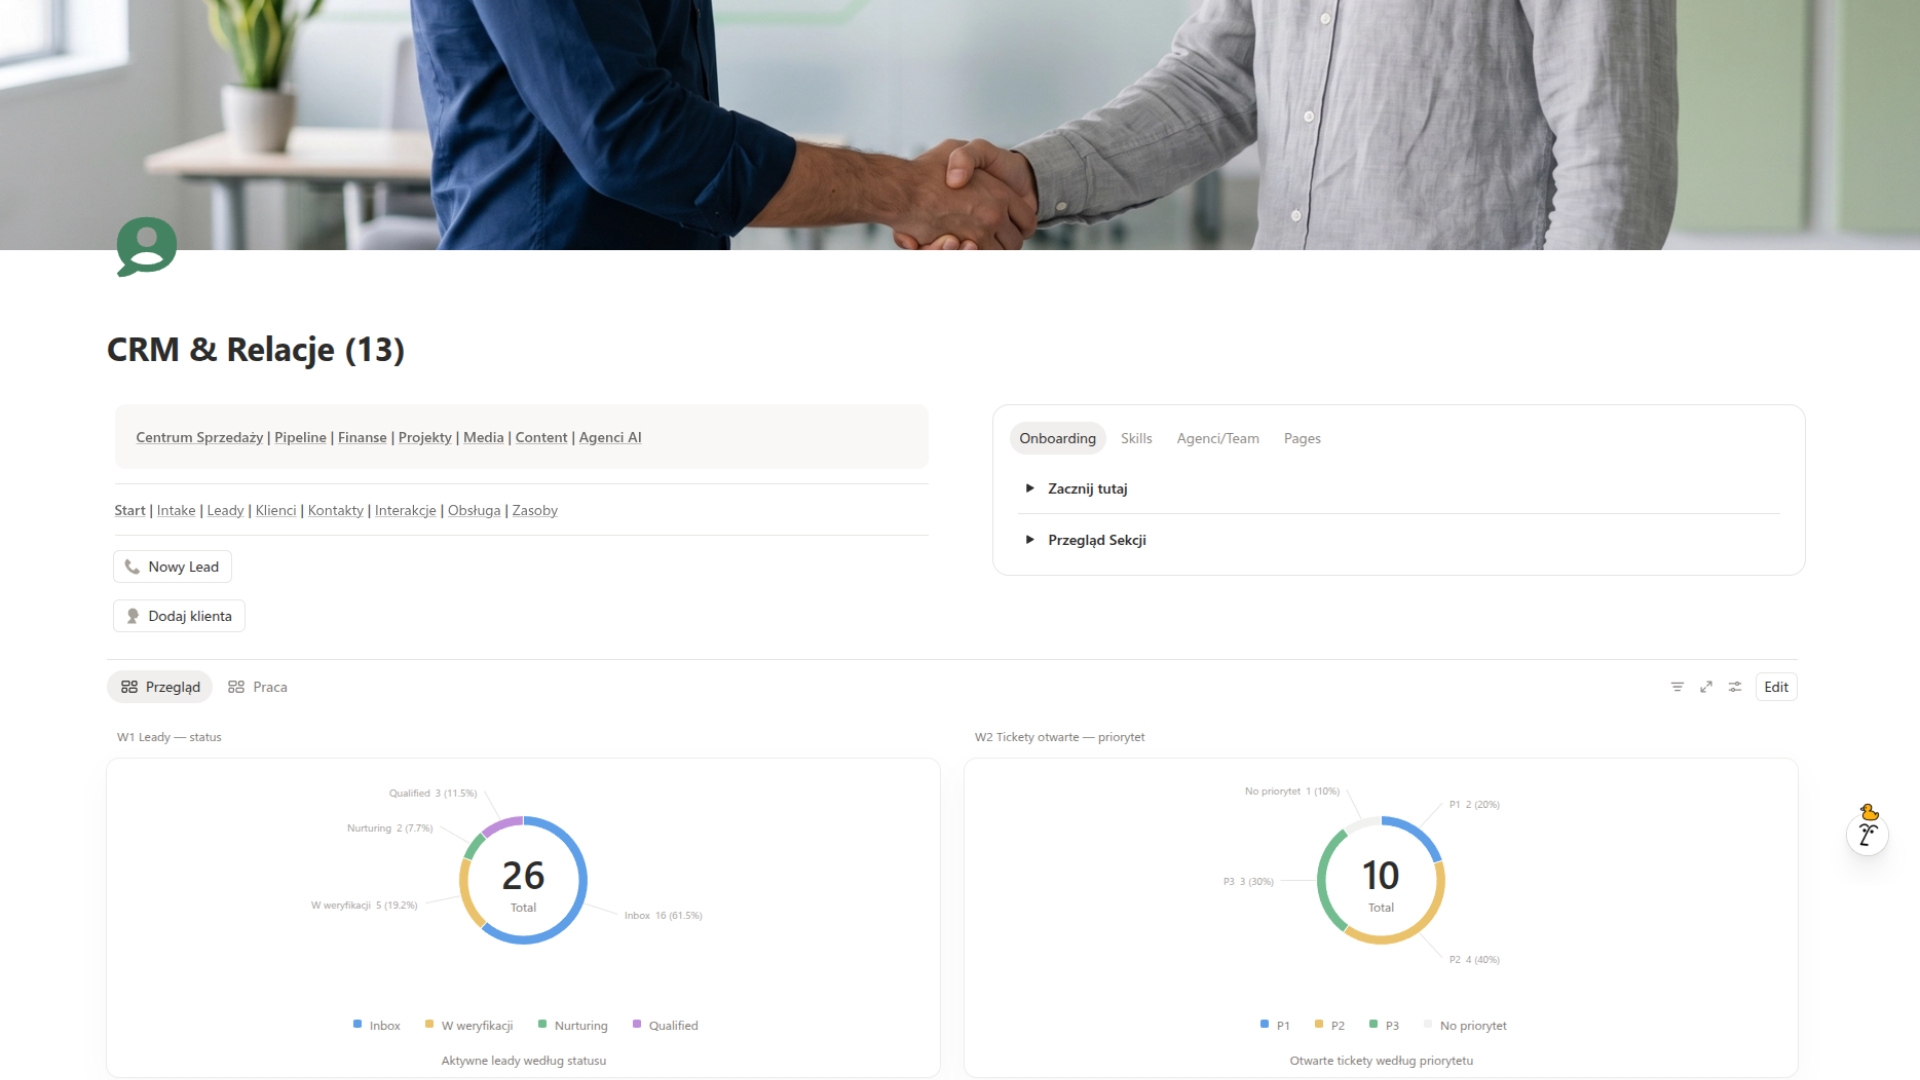Viewport: 1920px width, 1080px height.
Task: Click the W2 Tickety otwarte — priorytet heading
Action: tap(1060, 737)
